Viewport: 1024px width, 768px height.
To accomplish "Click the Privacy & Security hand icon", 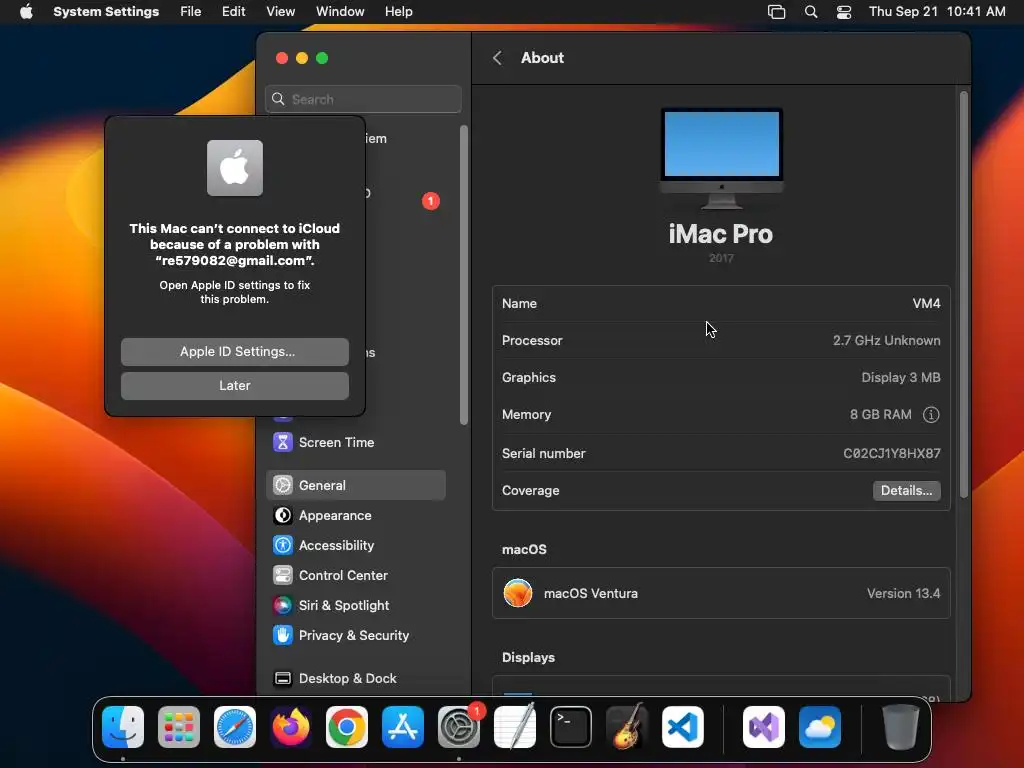I will (x=283, y=635).
